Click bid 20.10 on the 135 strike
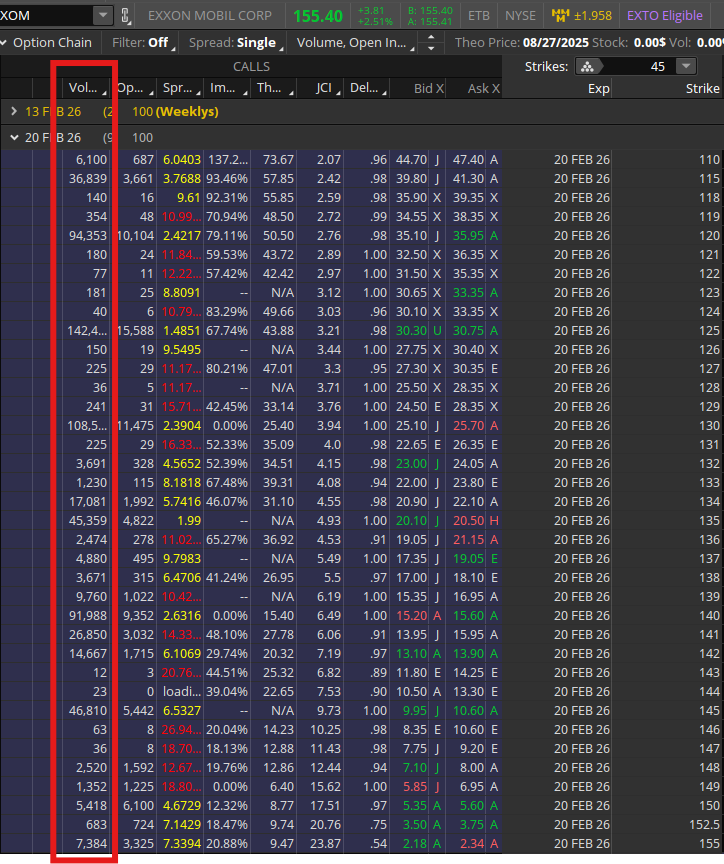 coord(411,521)
